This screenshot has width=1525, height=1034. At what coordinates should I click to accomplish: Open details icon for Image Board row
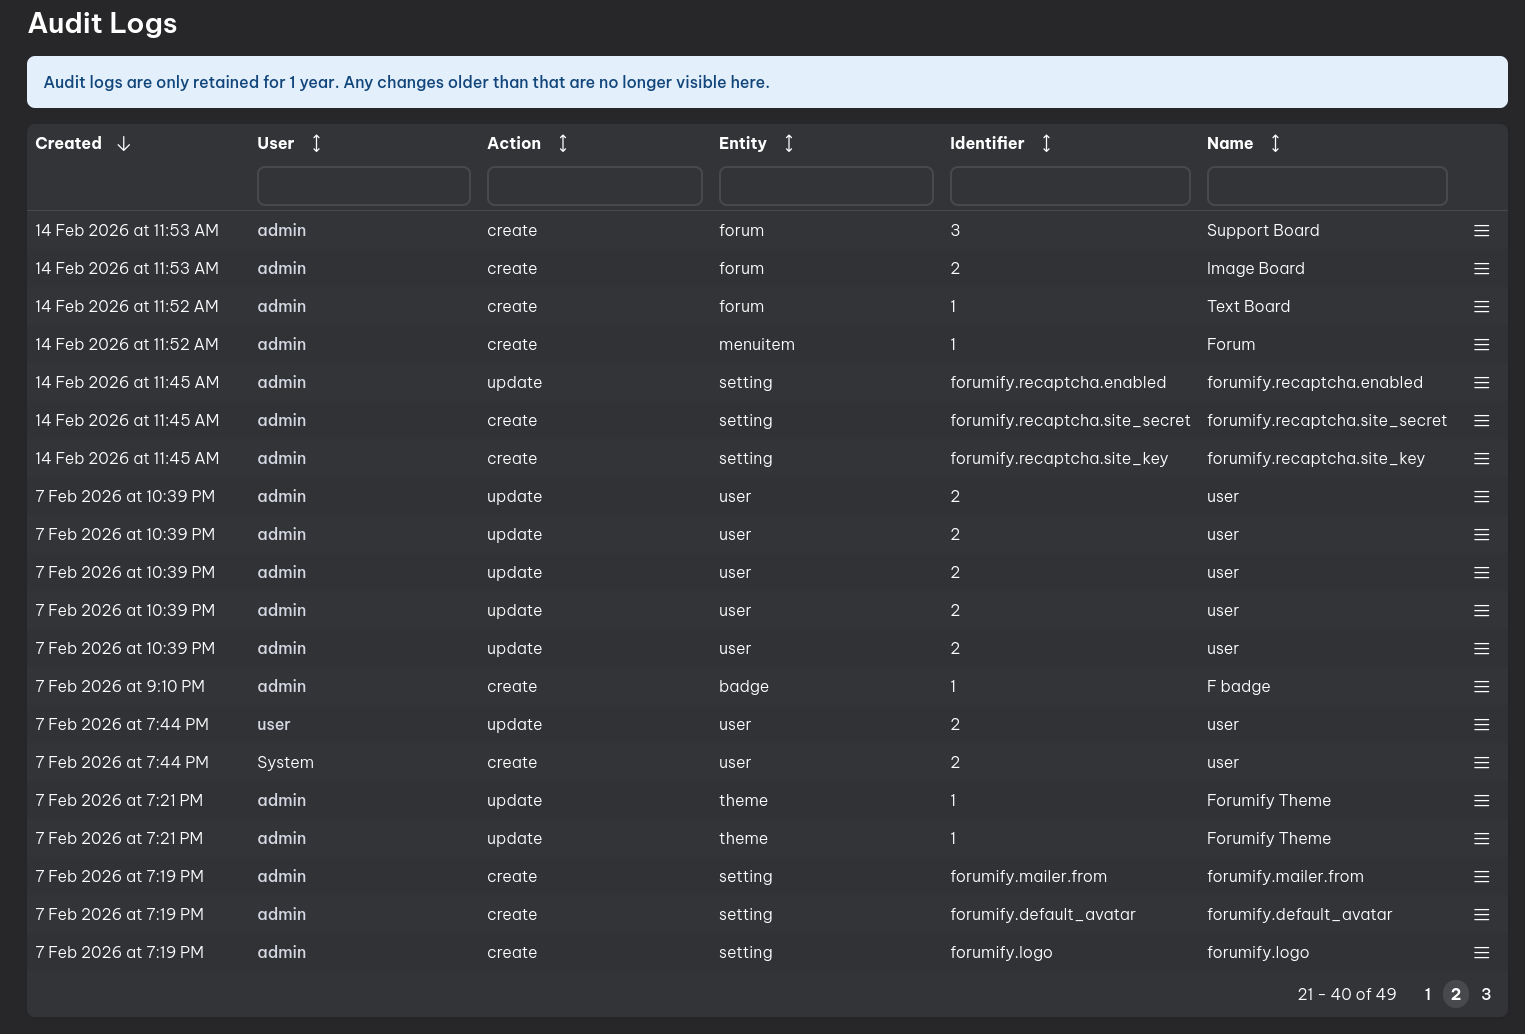click(1481, 269)
